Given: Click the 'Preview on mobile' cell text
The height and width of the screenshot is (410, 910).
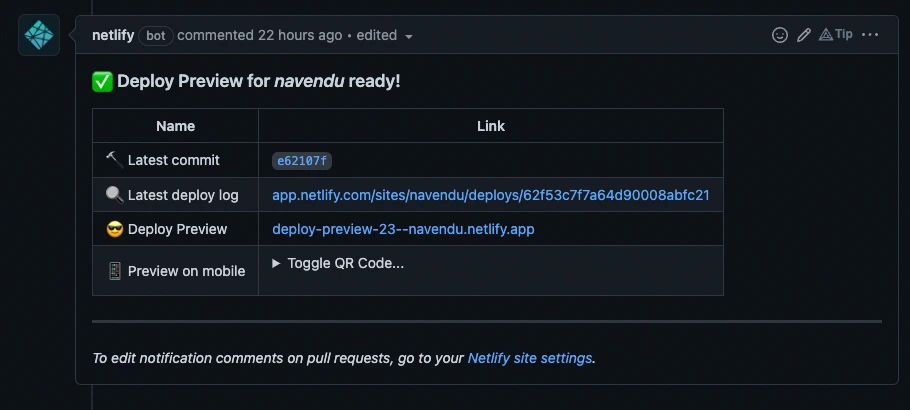Looking at the screenshot, I should pos(186,271).
